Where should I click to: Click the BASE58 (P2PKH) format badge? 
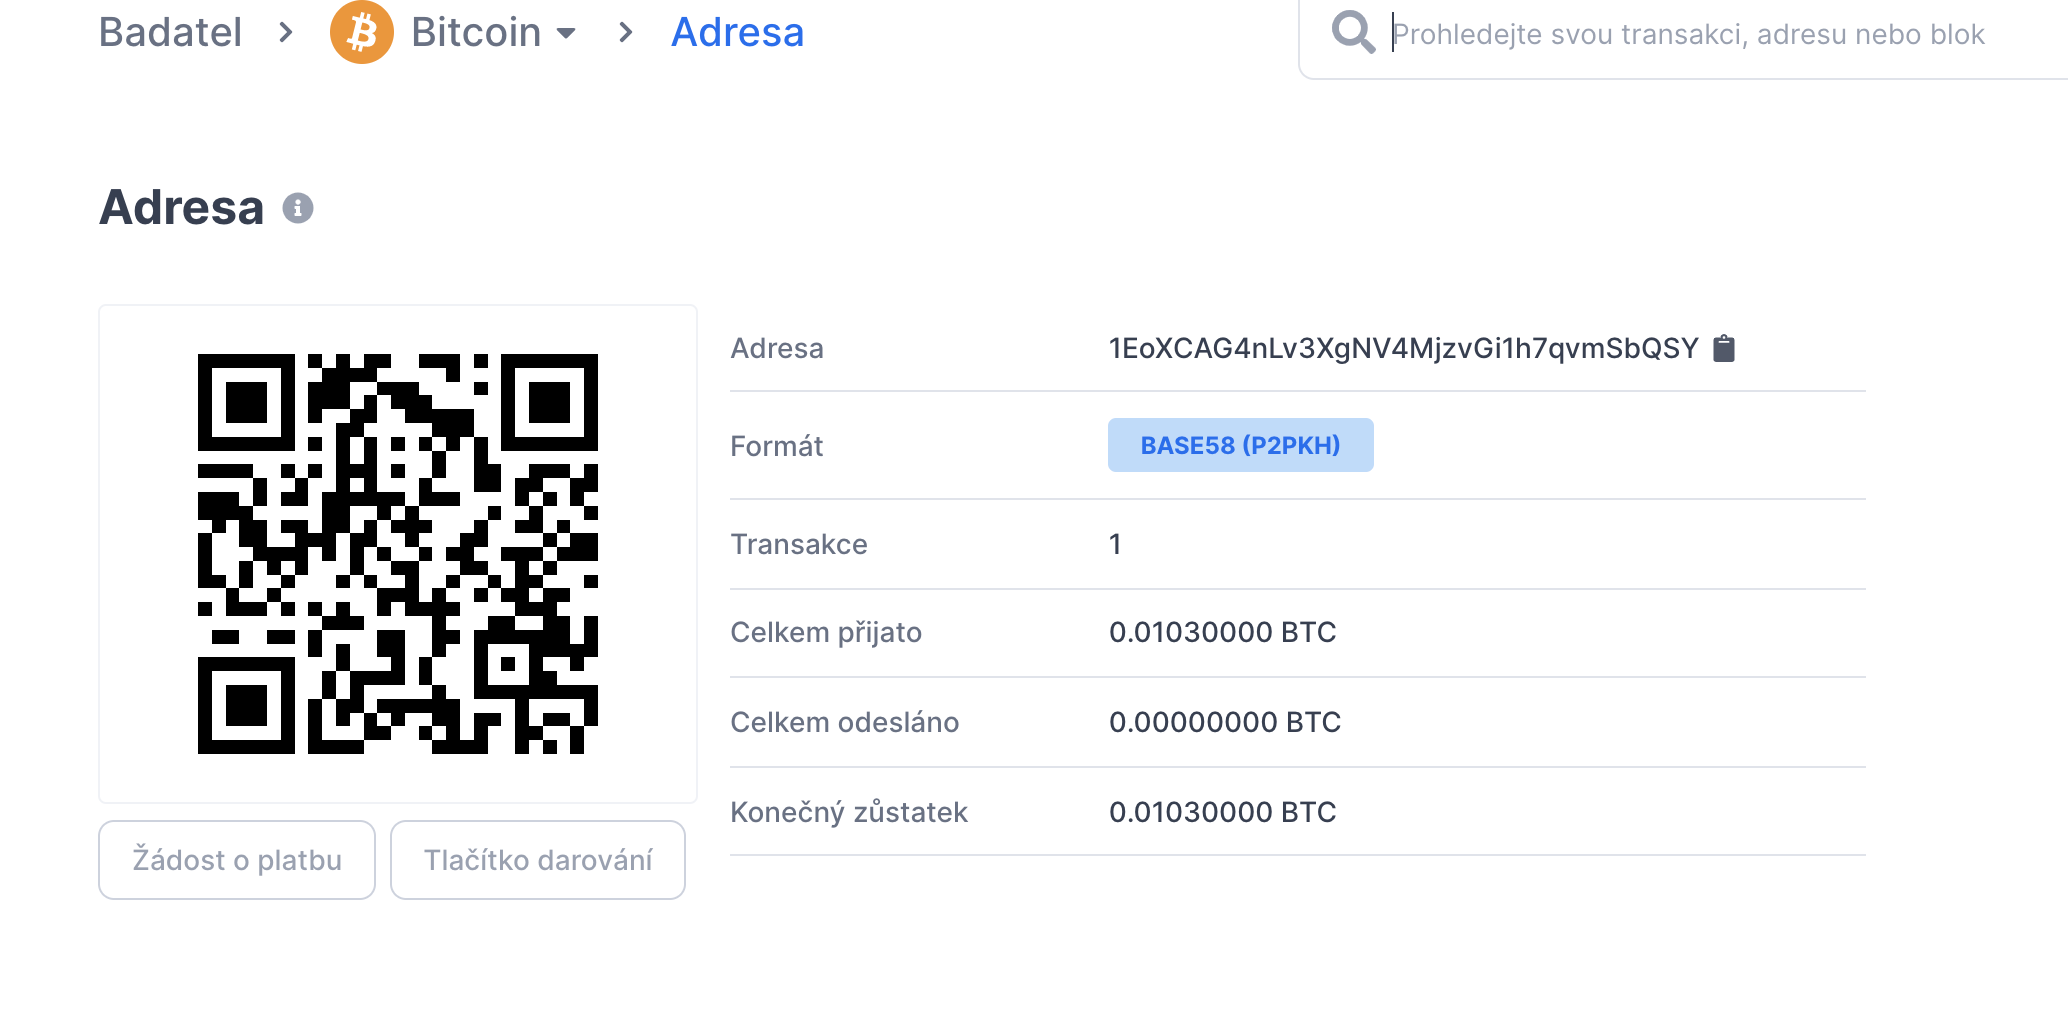[x=1240, y=445]
